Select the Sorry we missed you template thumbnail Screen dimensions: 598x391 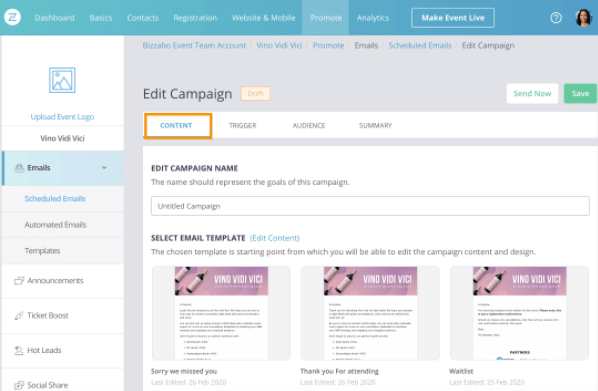pyautogui.click(x=221, y=313)
